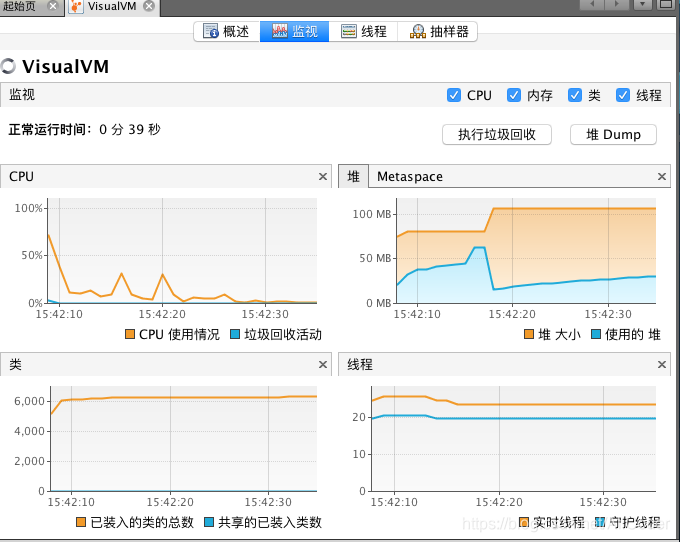Image resolution: width=680 pixels, height=542 pixels.
Task: Click the loaded classes chart area
Action: point(183,439)
